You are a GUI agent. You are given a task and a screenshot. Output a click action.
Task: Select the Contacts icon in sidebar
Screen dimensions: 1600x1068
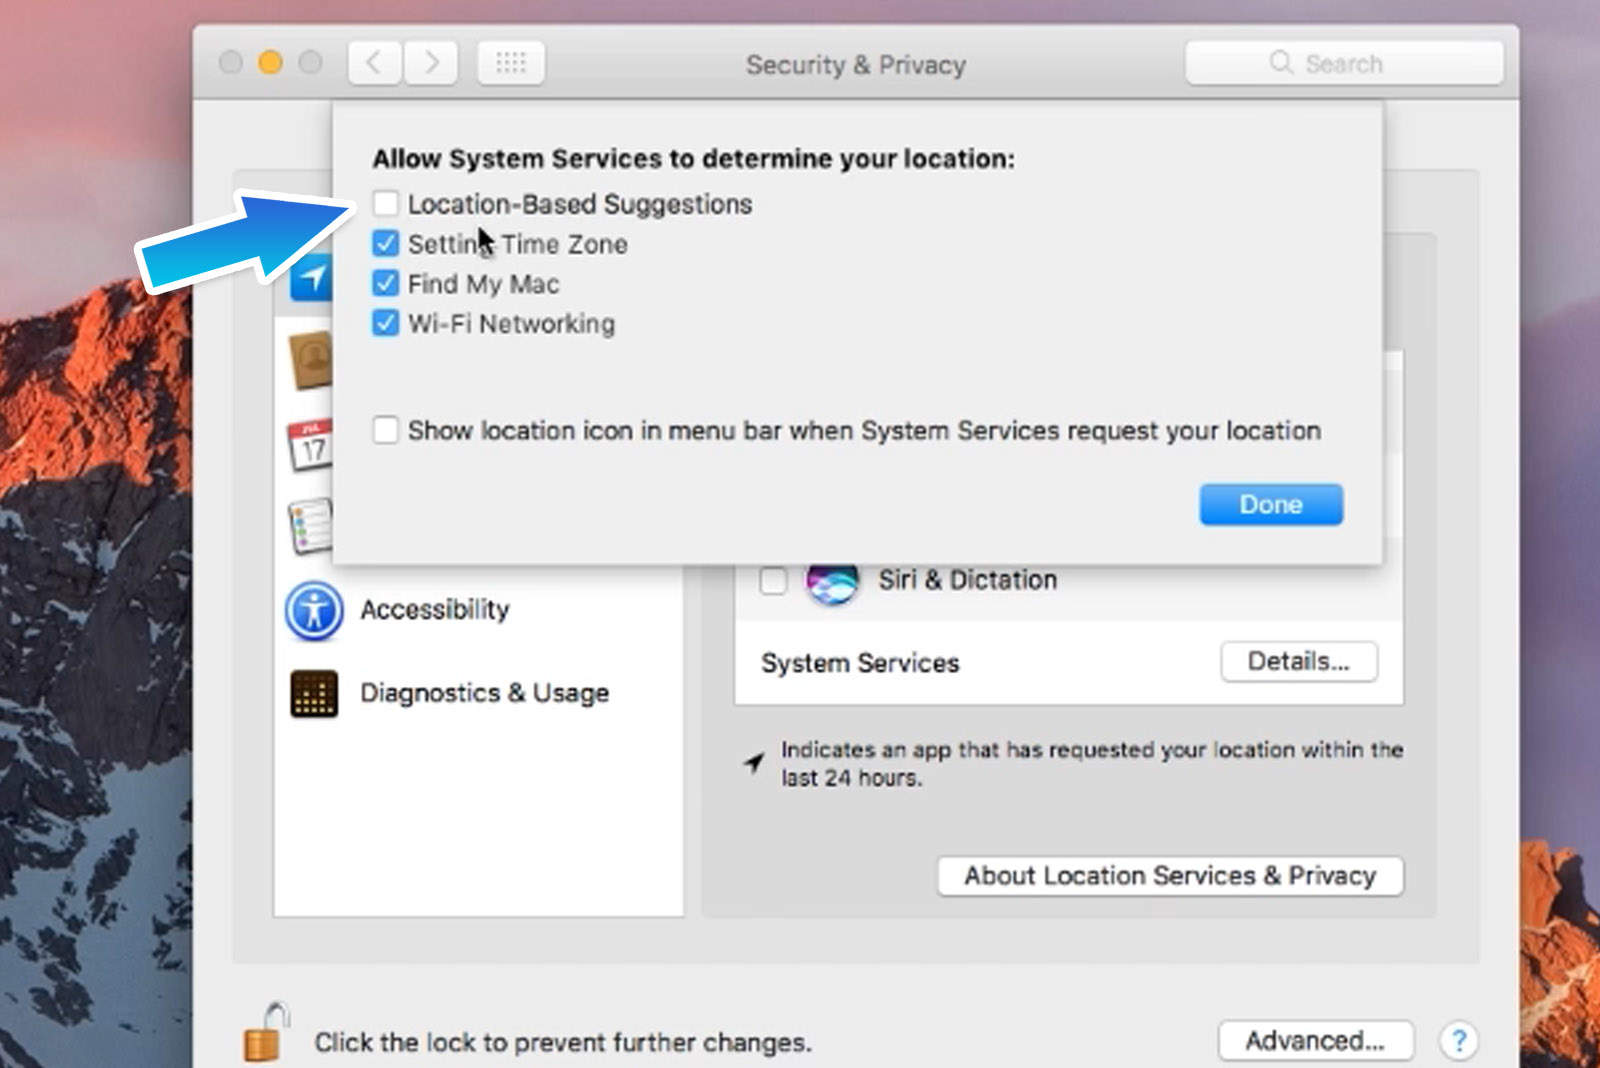(x=311, y=360)
